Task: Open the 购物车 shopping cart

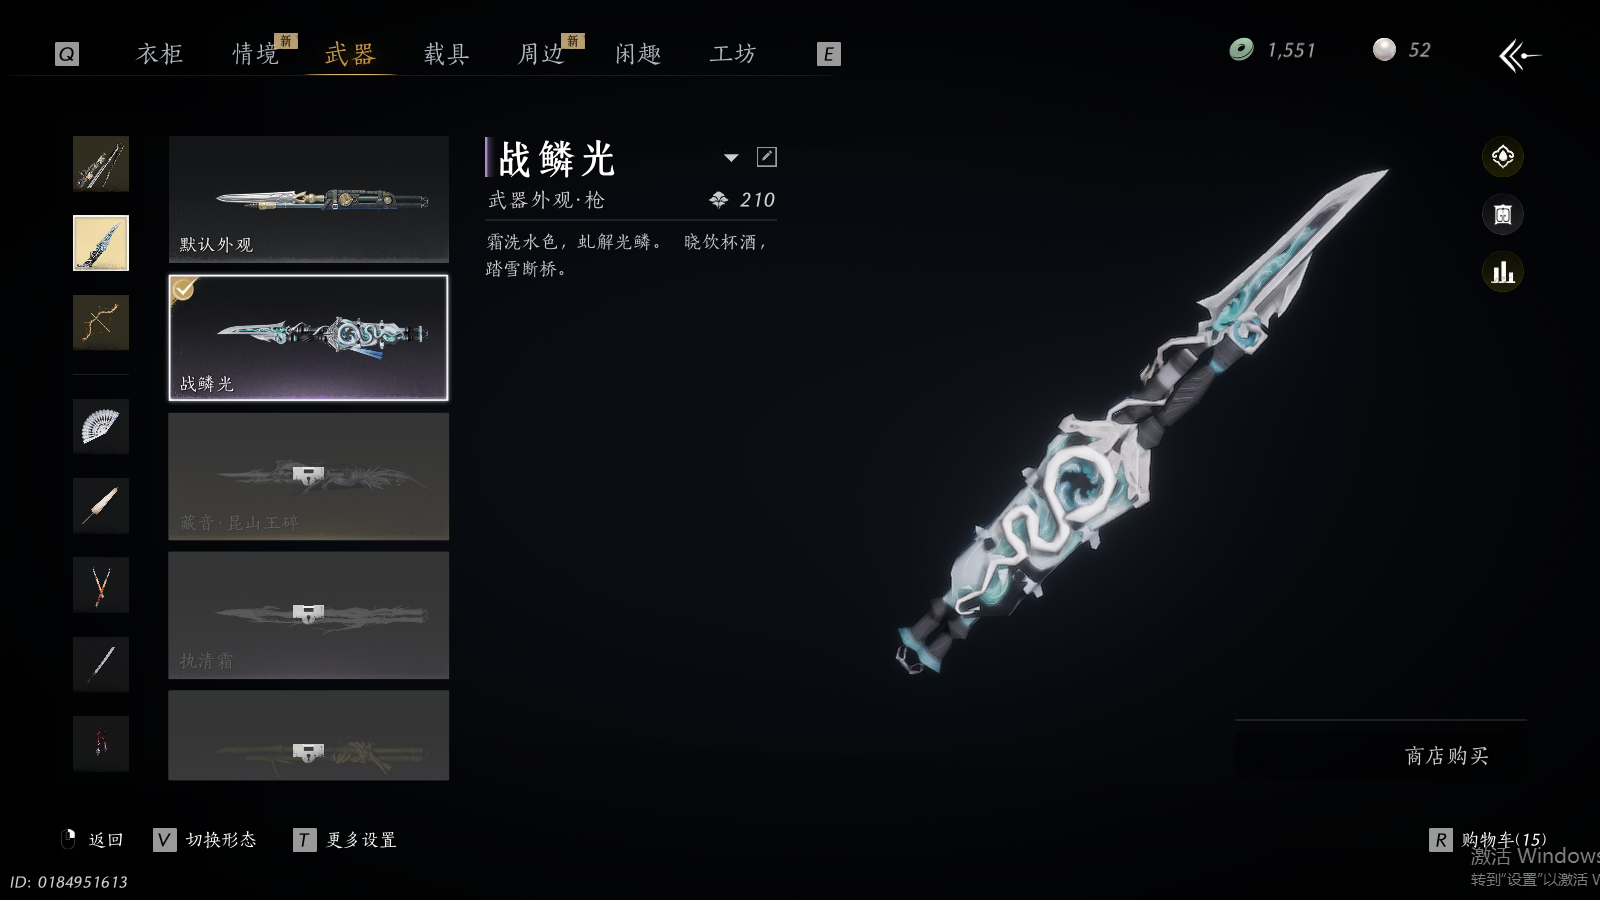Action: pyautogui.click(x=1488, y=840)
